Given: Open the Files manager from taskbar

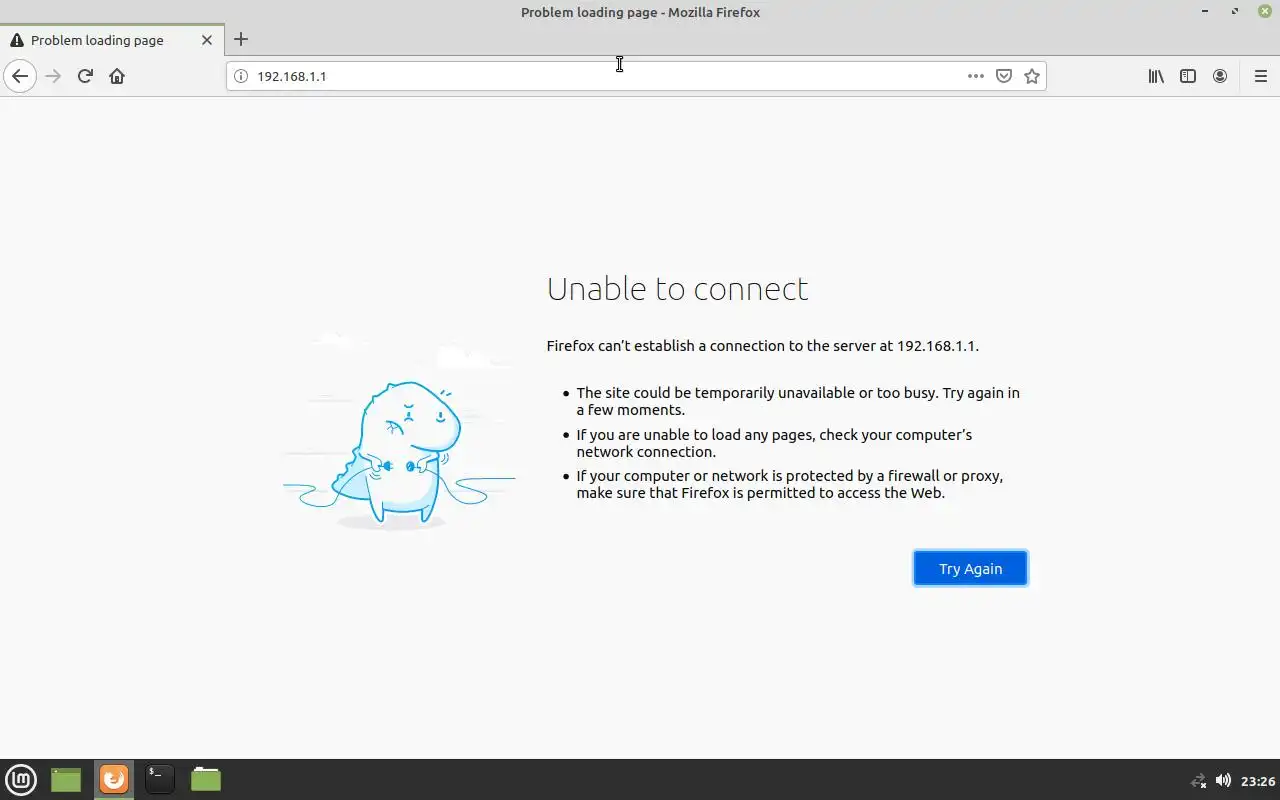Looking at the screenshot, I should (x=206, y=779).
